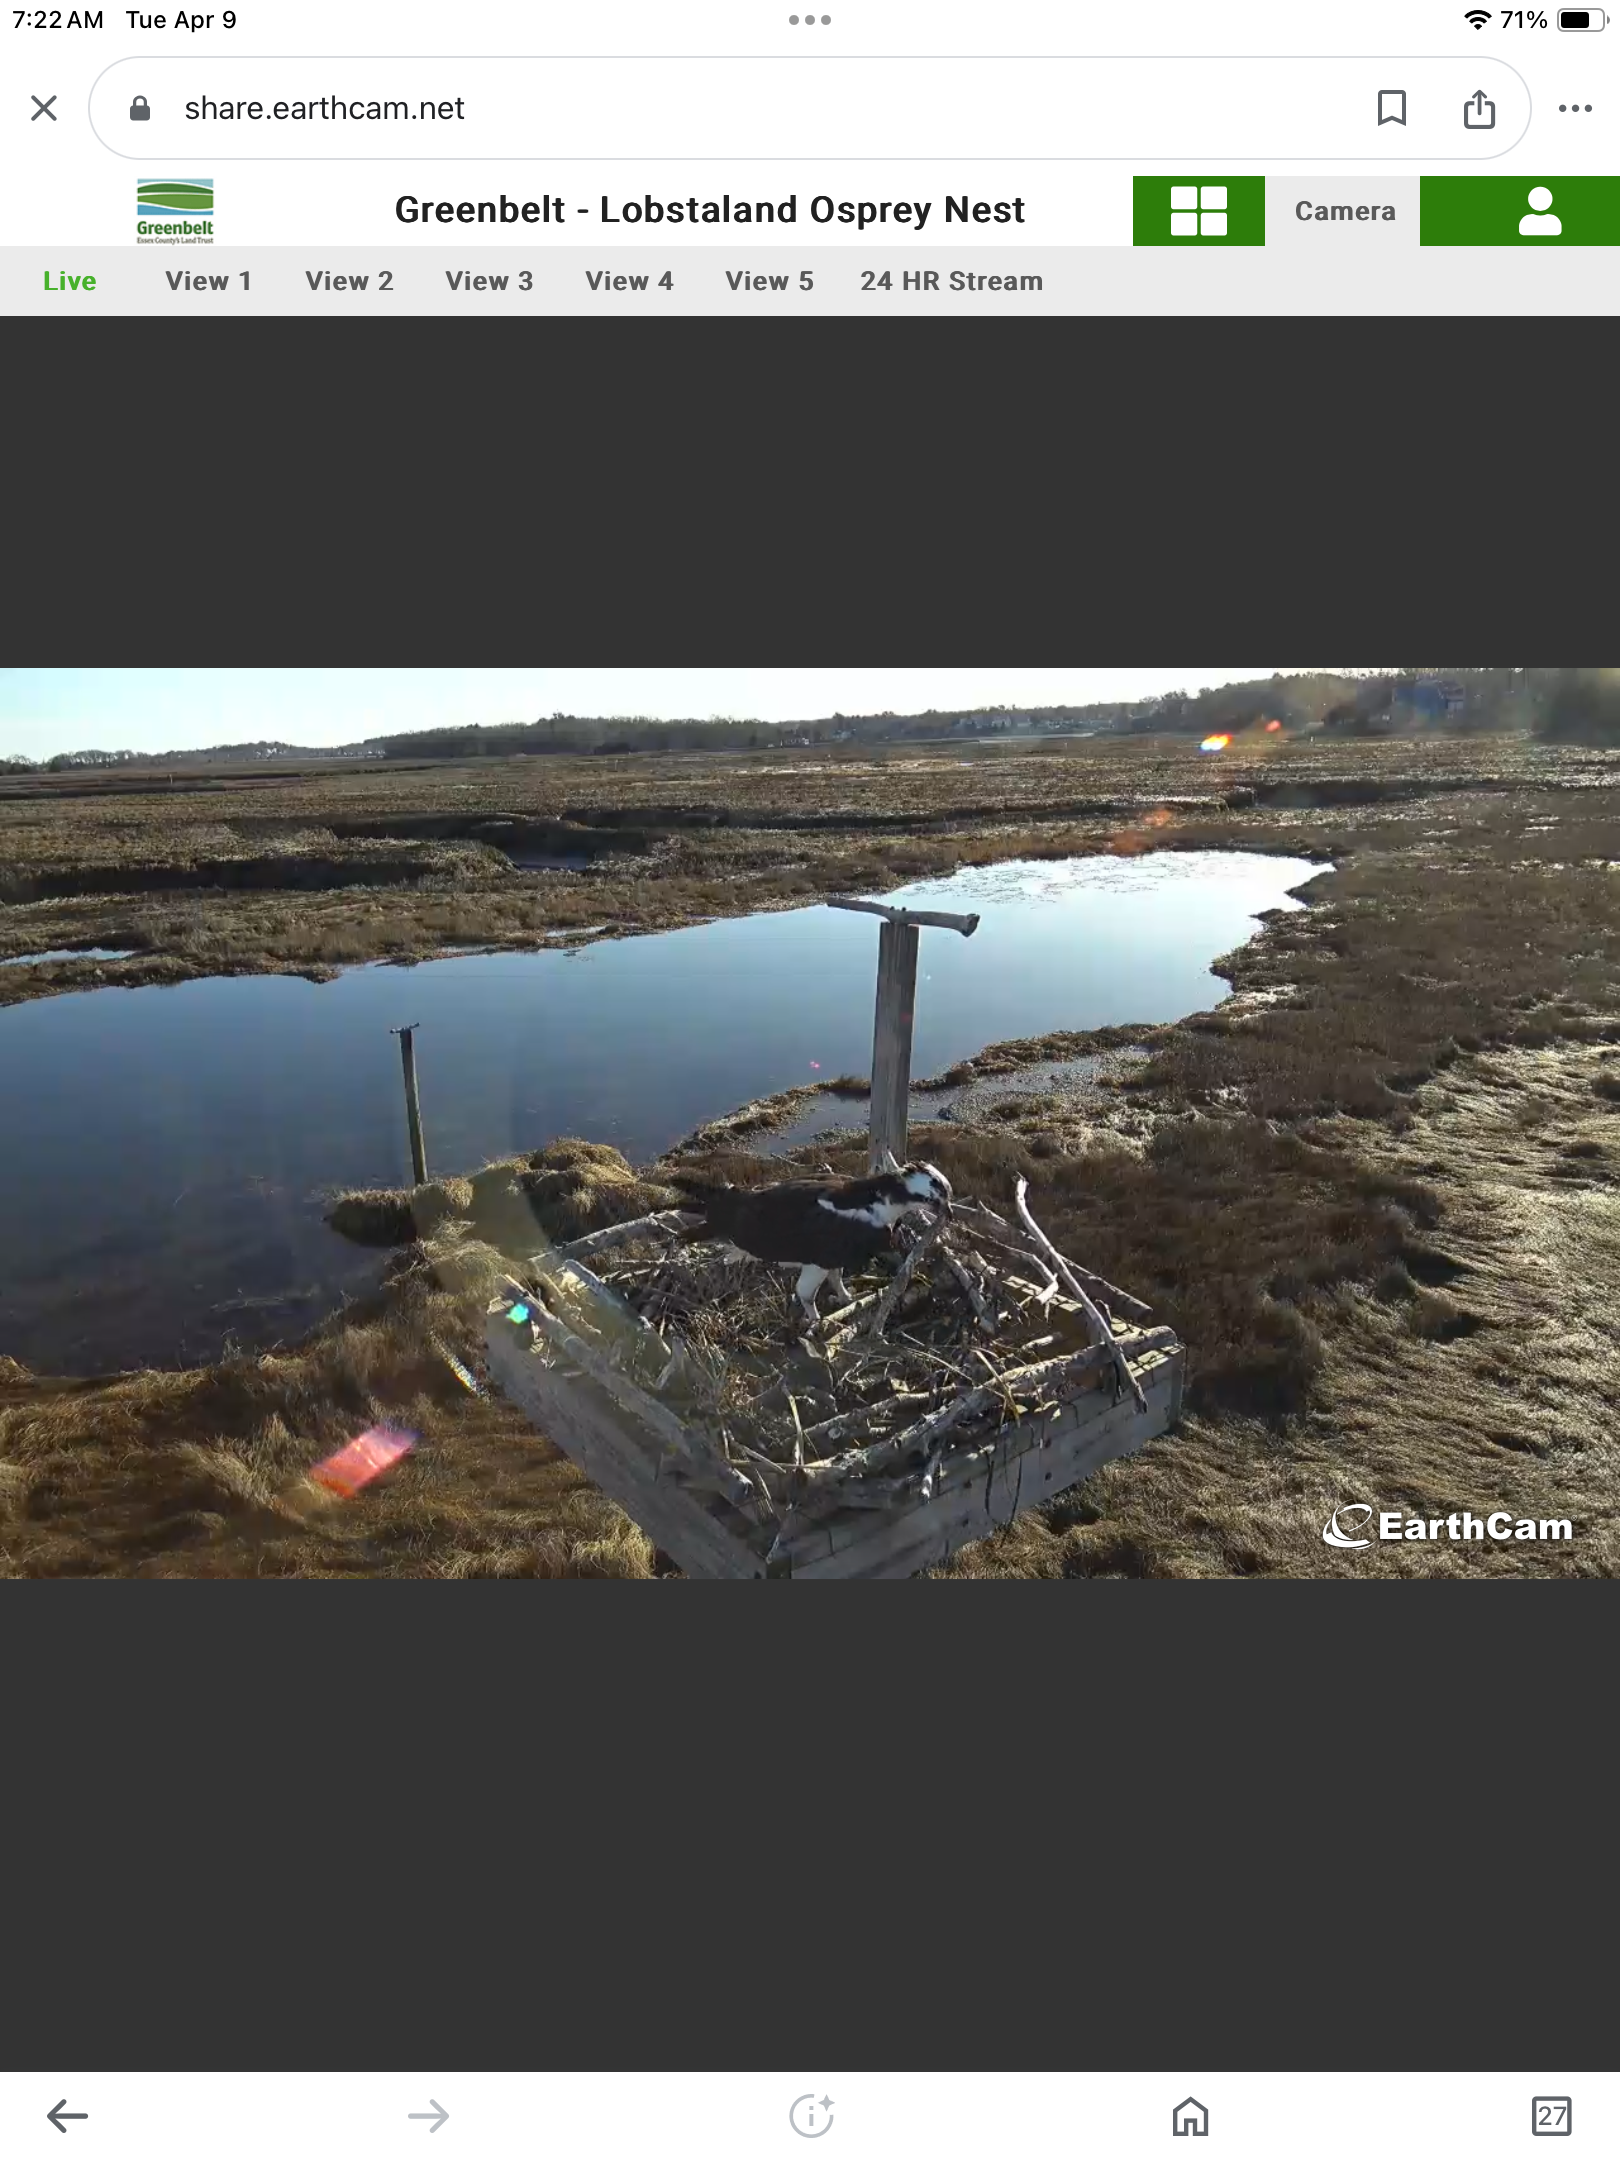Image resolution: width=1620 pixels, height=2160 pixels.
Task: Go back with the back arrow
Action: pos(68,2116)
